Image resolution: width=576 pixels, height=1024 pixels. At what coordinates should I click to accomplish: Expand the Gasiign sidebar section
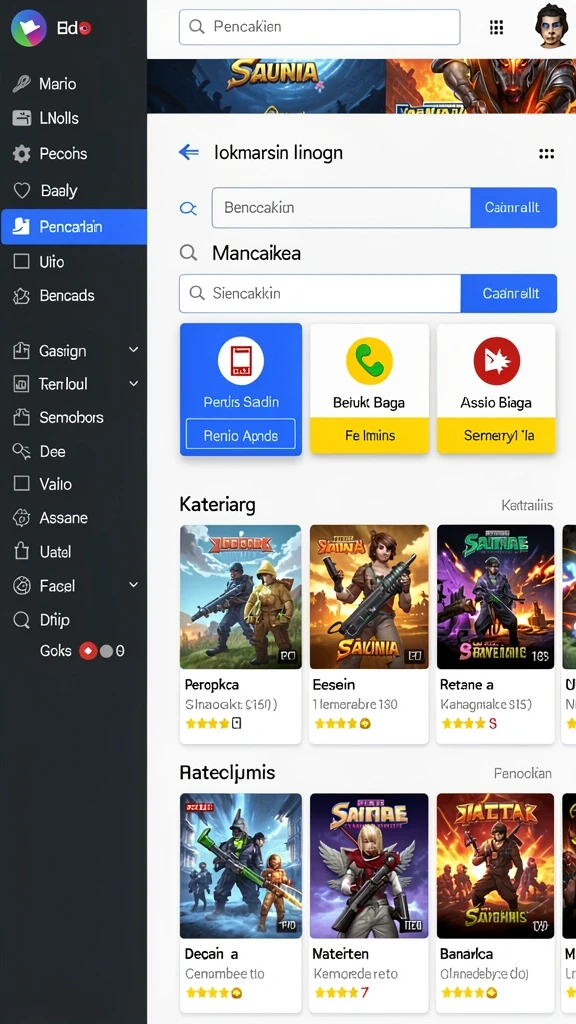tap(133, 350)
